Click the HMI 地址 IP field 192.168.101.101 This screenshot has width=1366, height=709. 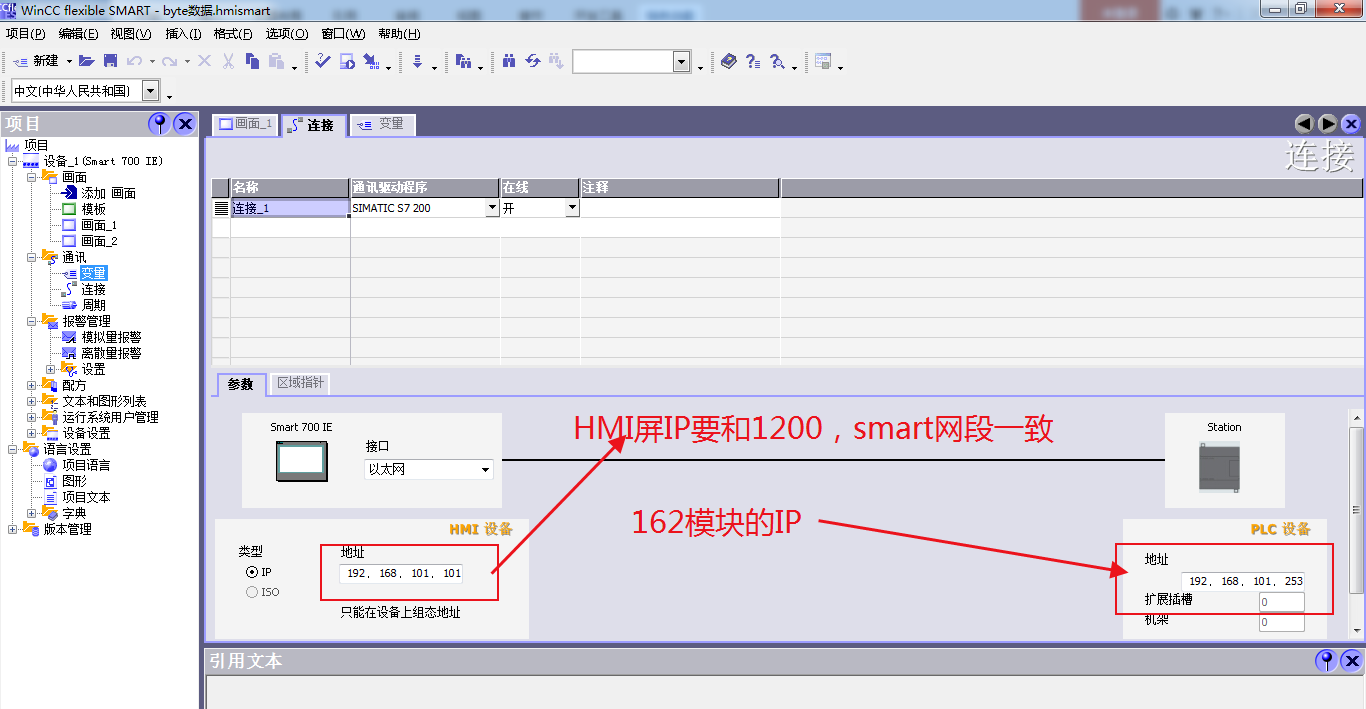click(402, 573)
